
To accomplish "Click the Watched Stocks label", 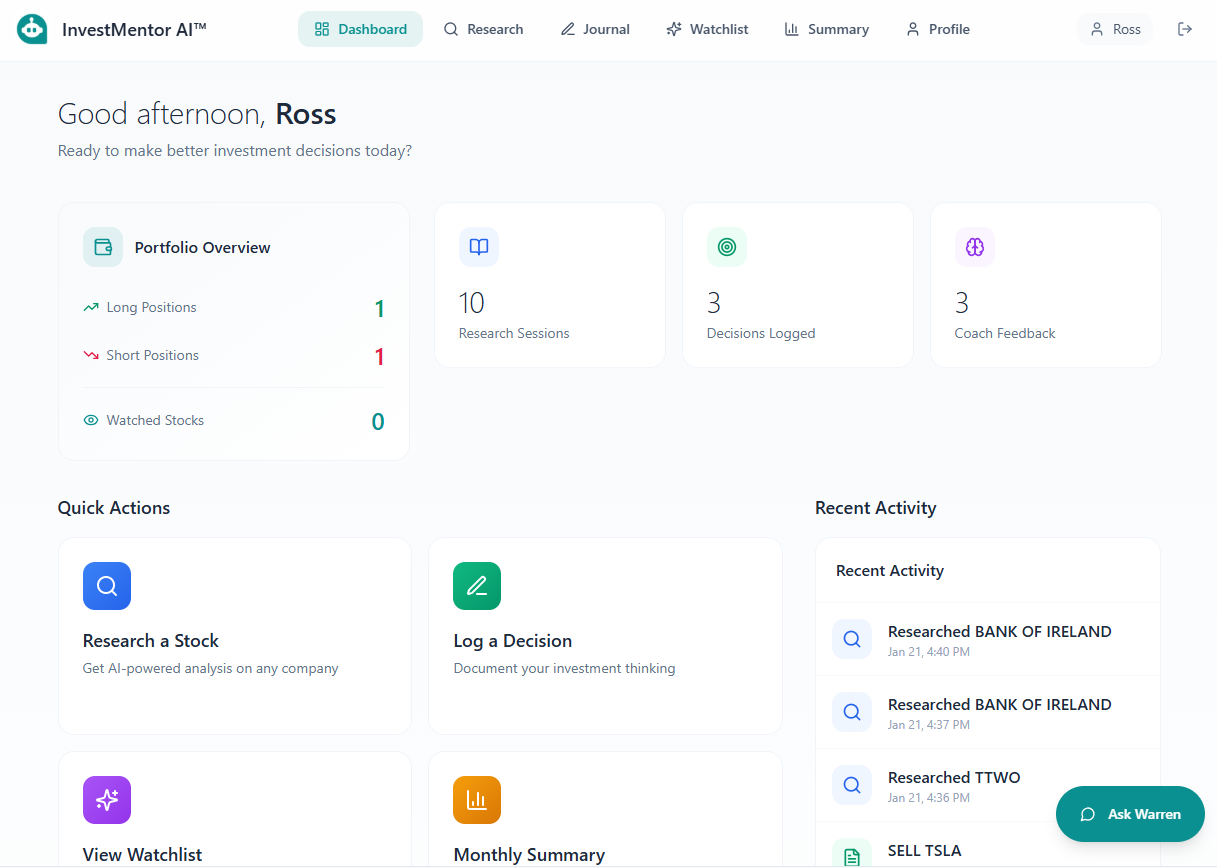I will click(155, 420).
